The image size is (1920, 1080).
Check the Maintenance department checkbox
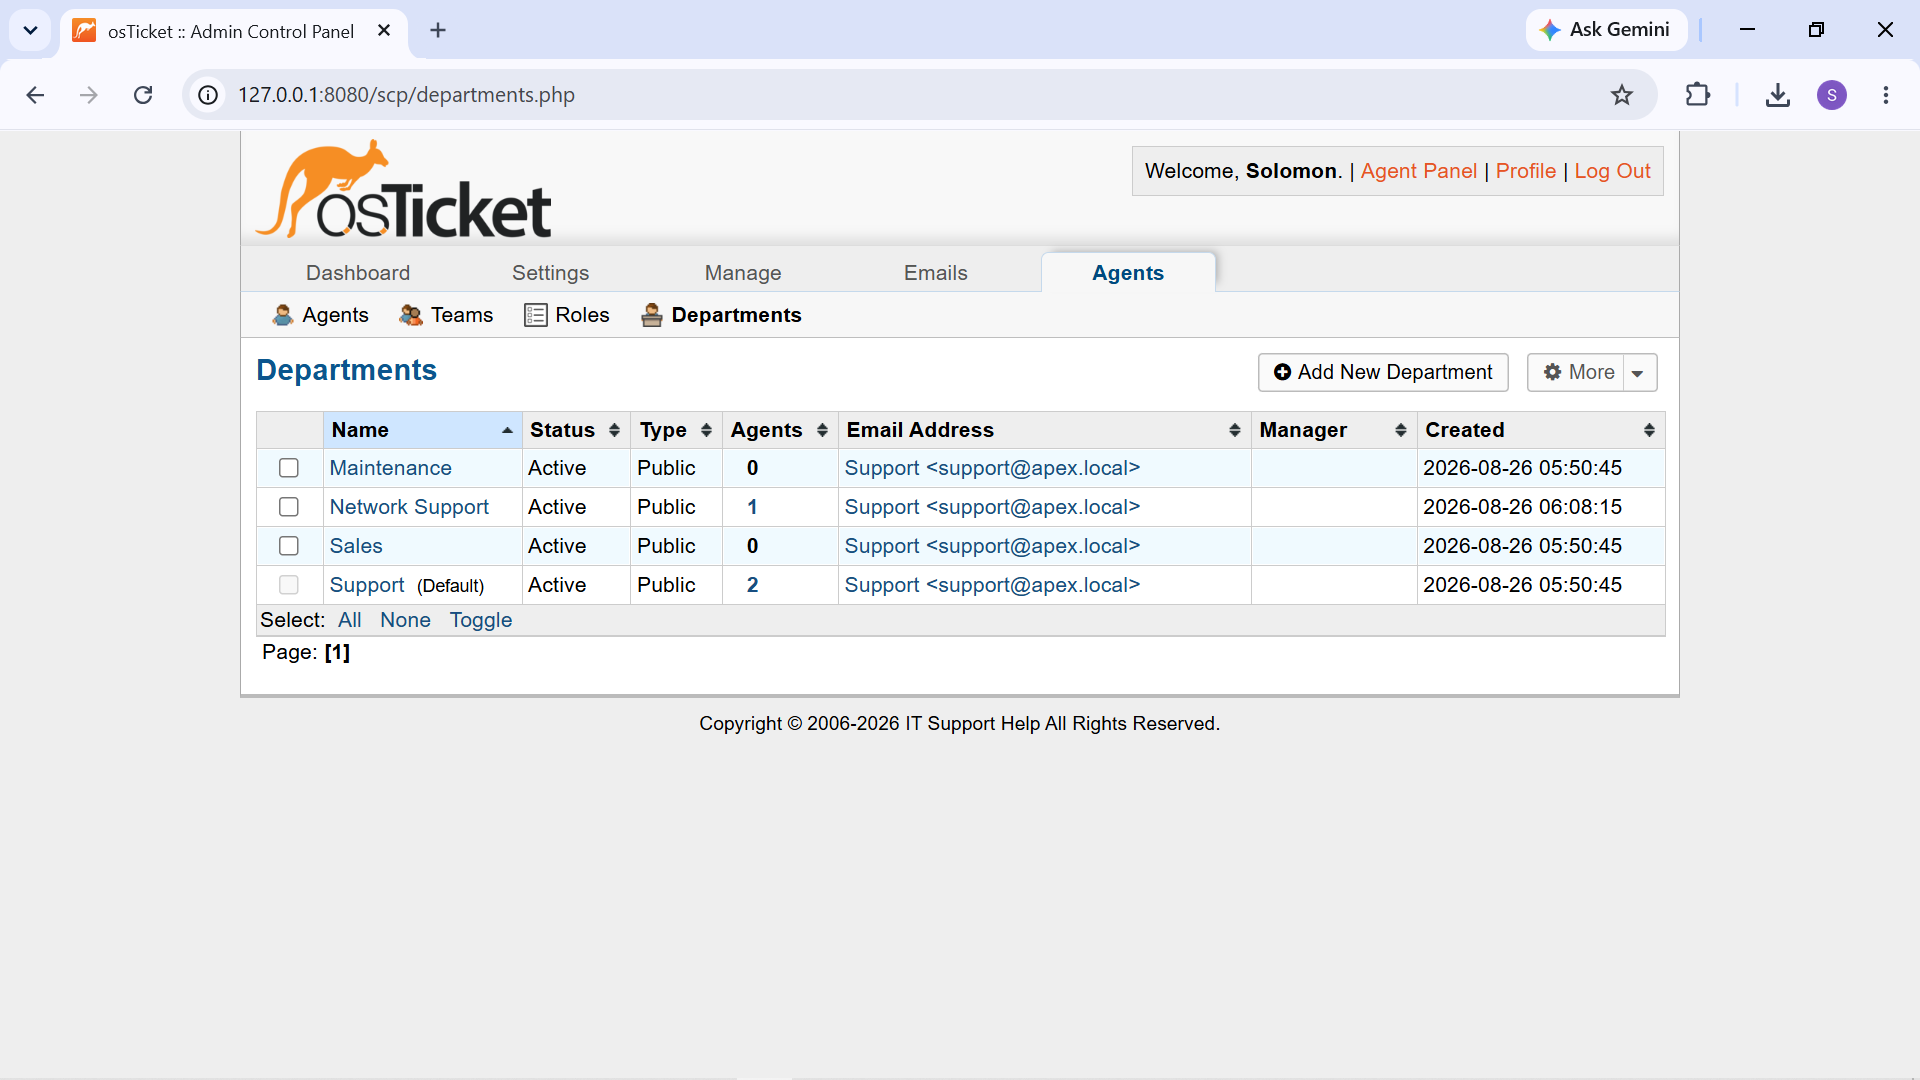click(289, 468)
